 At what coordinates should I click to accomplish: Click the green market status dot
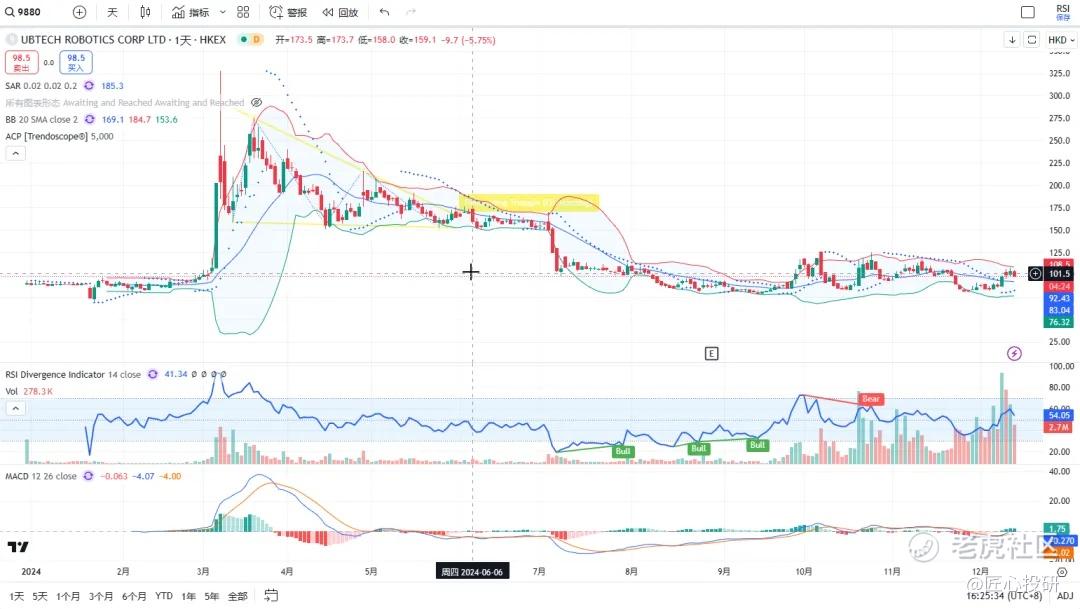pyautogui.click(x=243, y=40)
